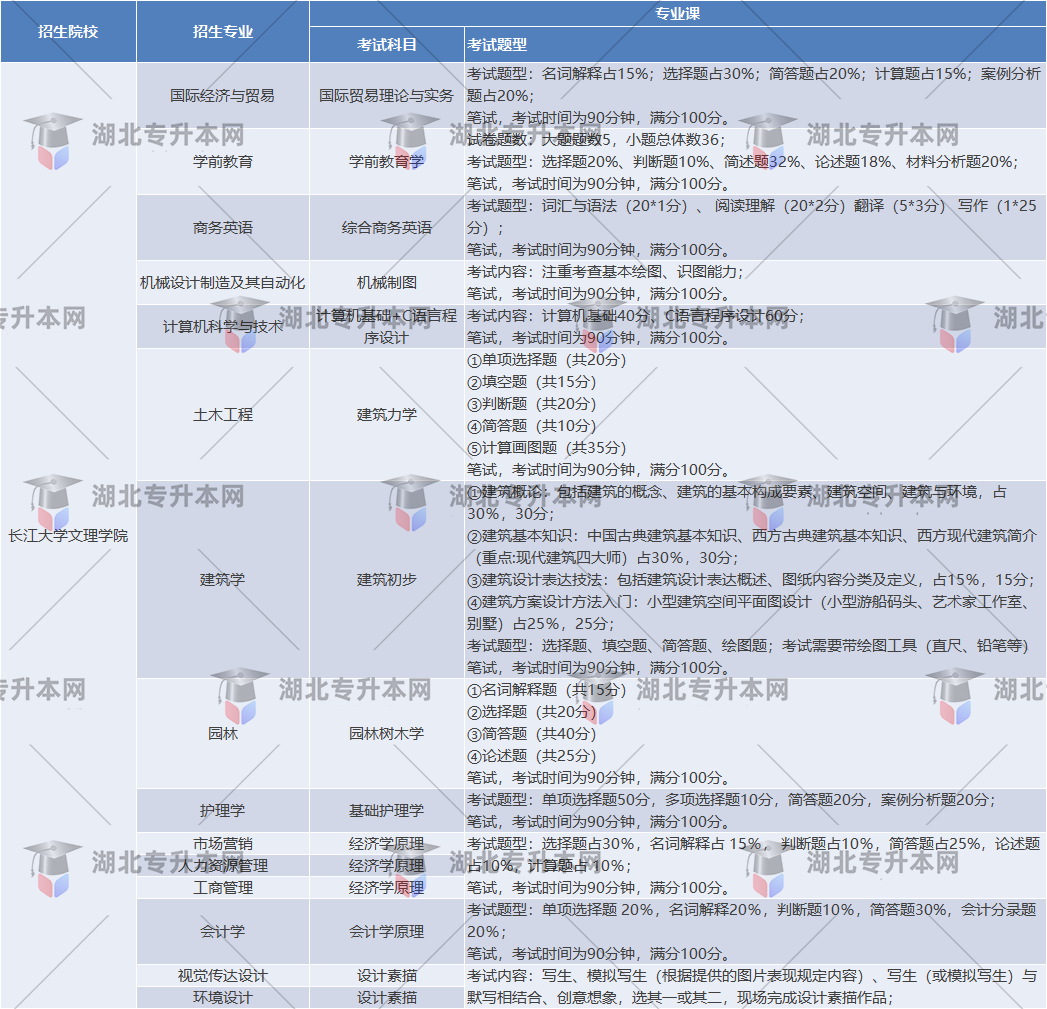
Task: Select the 专业课 header cell
Action: (x=678, y=13)
